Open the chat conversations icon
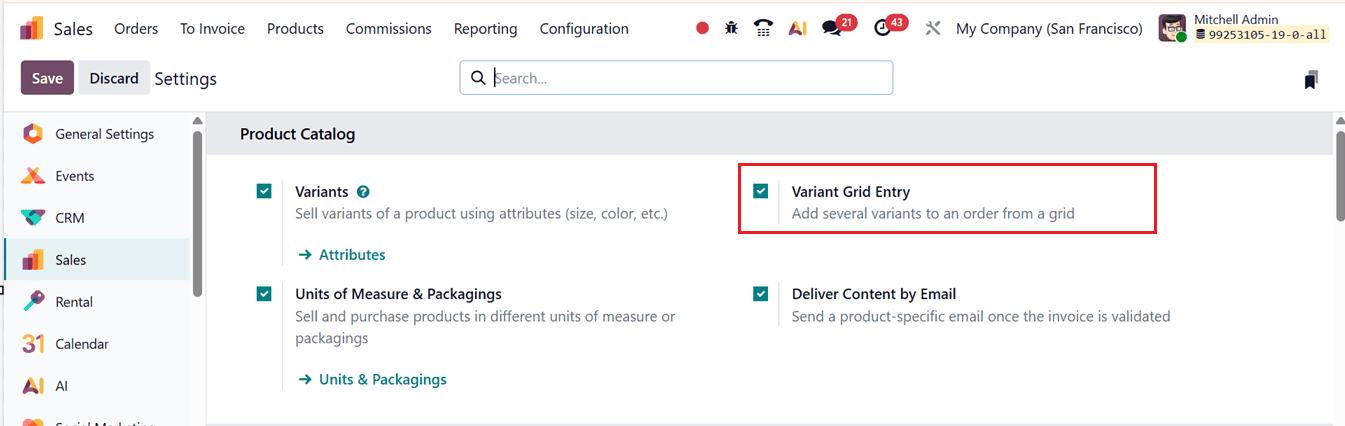The height and width of the screenshot is (426, 1345). tap(832, 28)
